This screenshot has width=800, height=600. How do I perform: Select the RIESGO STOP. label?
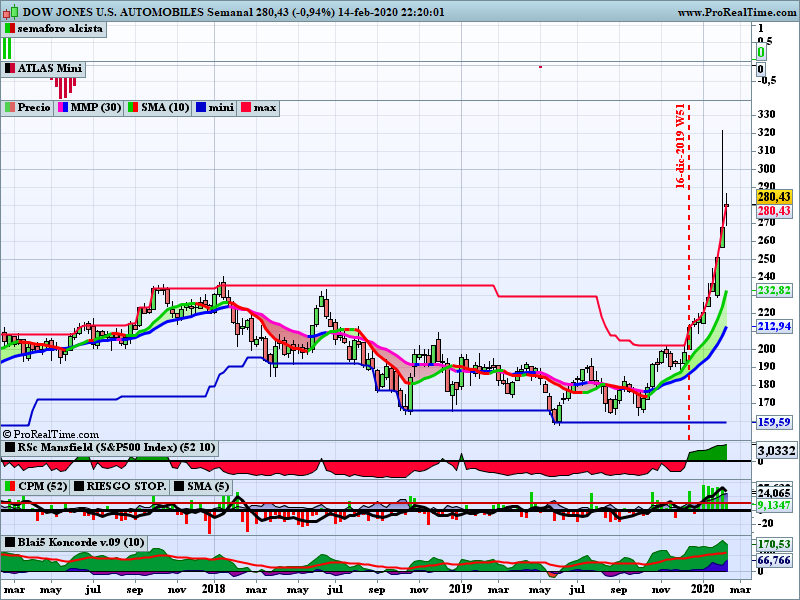tap(127, 487)
